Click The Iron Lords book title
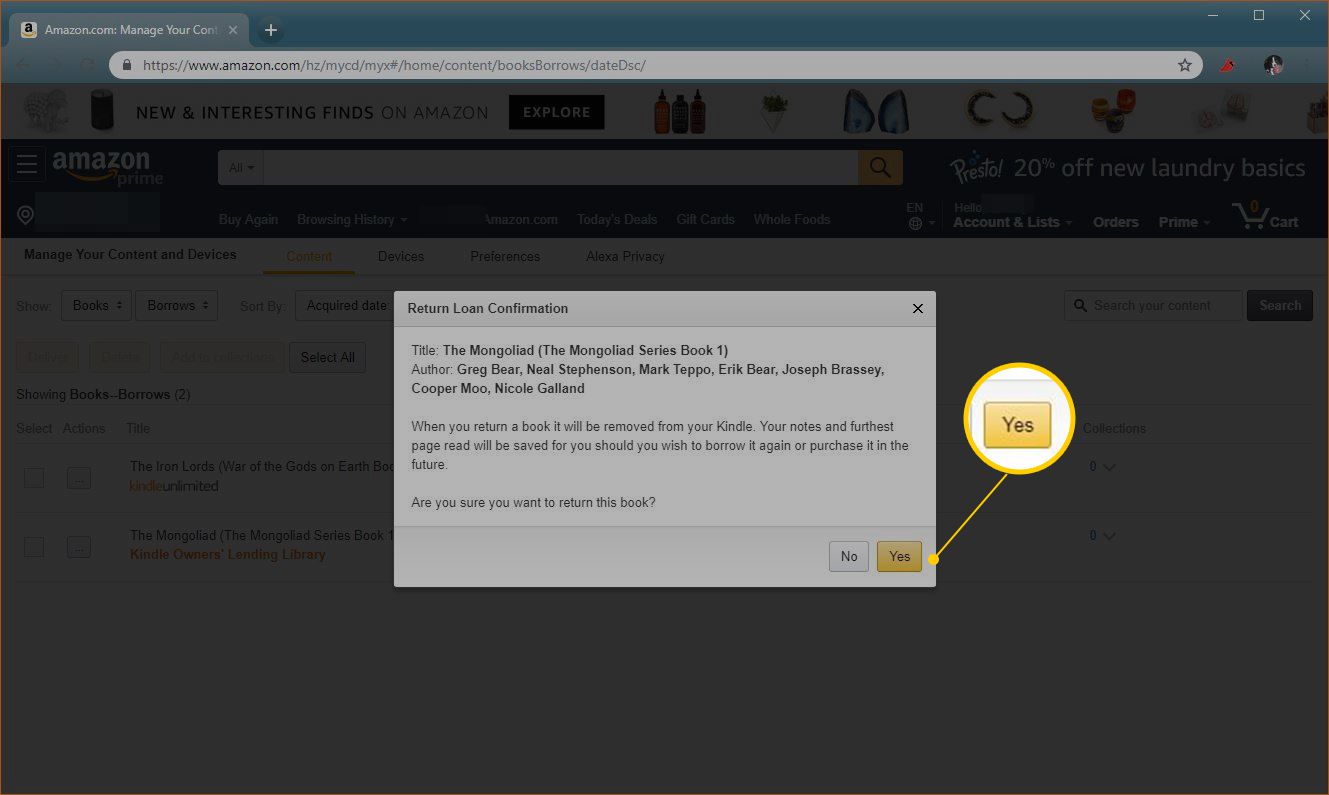The image size is (1329, 795). click(262, 467)
